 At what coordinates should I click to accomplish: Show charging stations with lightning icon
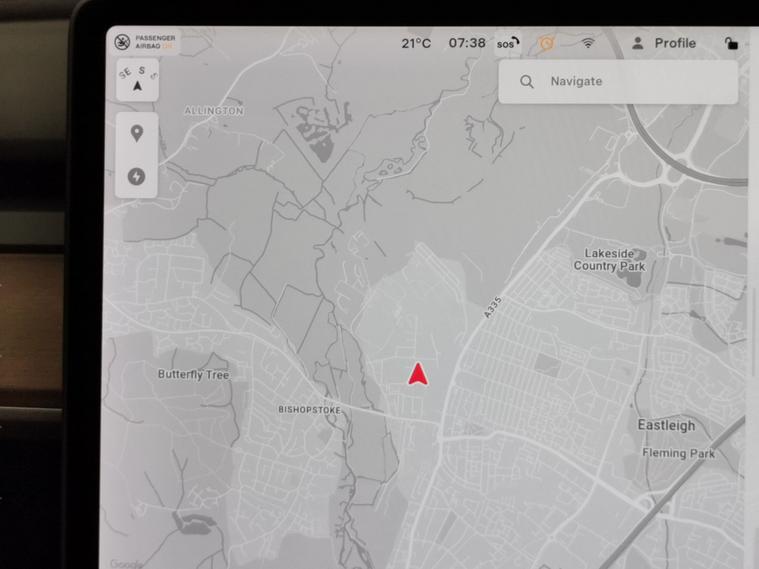(137, 177)
